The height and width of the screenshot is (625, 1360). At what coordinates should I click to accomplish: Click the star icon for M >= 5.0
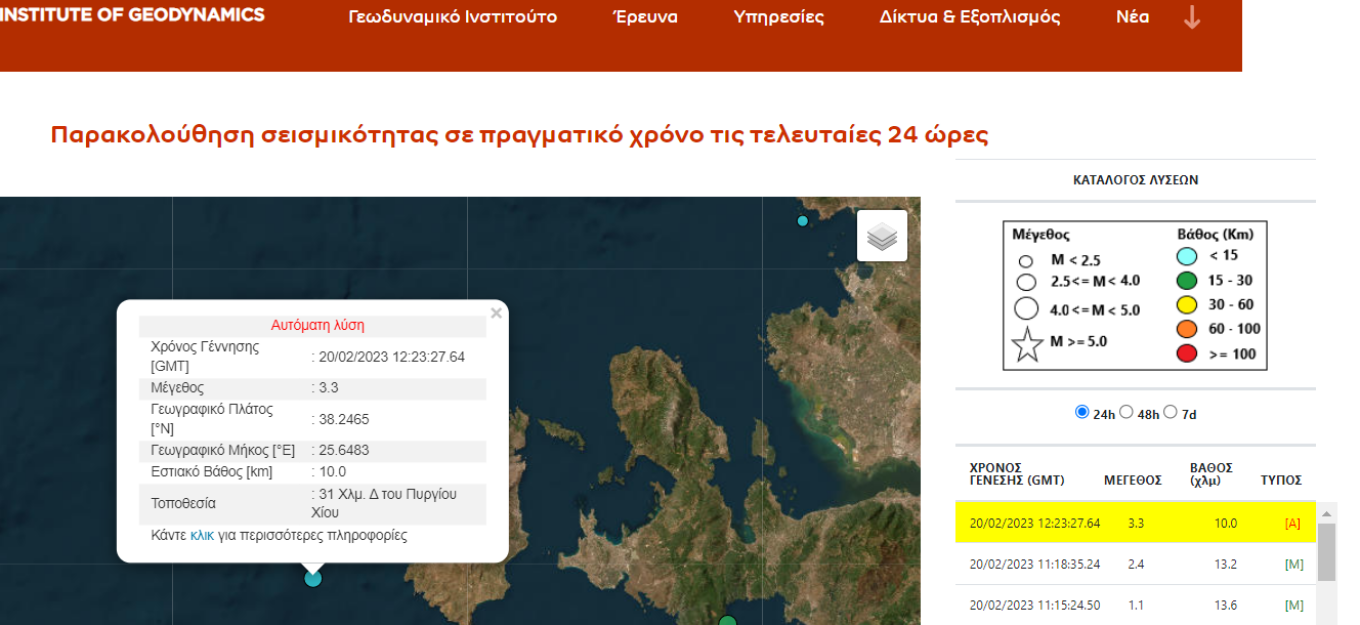tap(1027, 343)
